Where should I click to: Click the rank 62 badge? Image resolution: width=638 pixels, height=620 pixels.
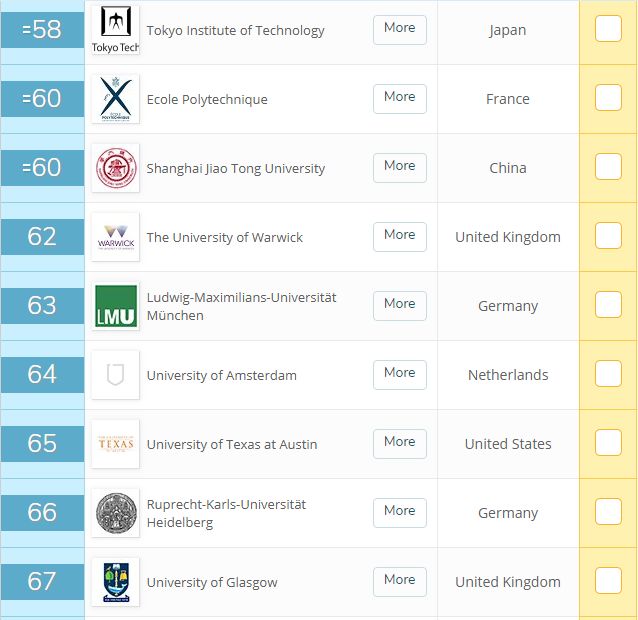42,237
